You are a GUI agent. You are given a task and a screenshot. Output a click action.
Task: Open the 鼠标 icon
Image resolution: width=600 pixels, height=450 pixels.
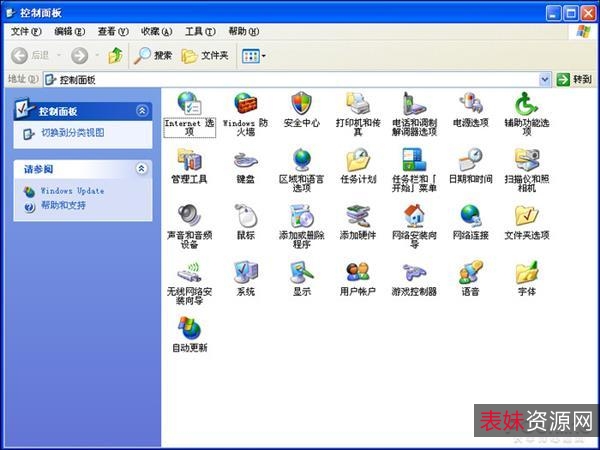246,215
